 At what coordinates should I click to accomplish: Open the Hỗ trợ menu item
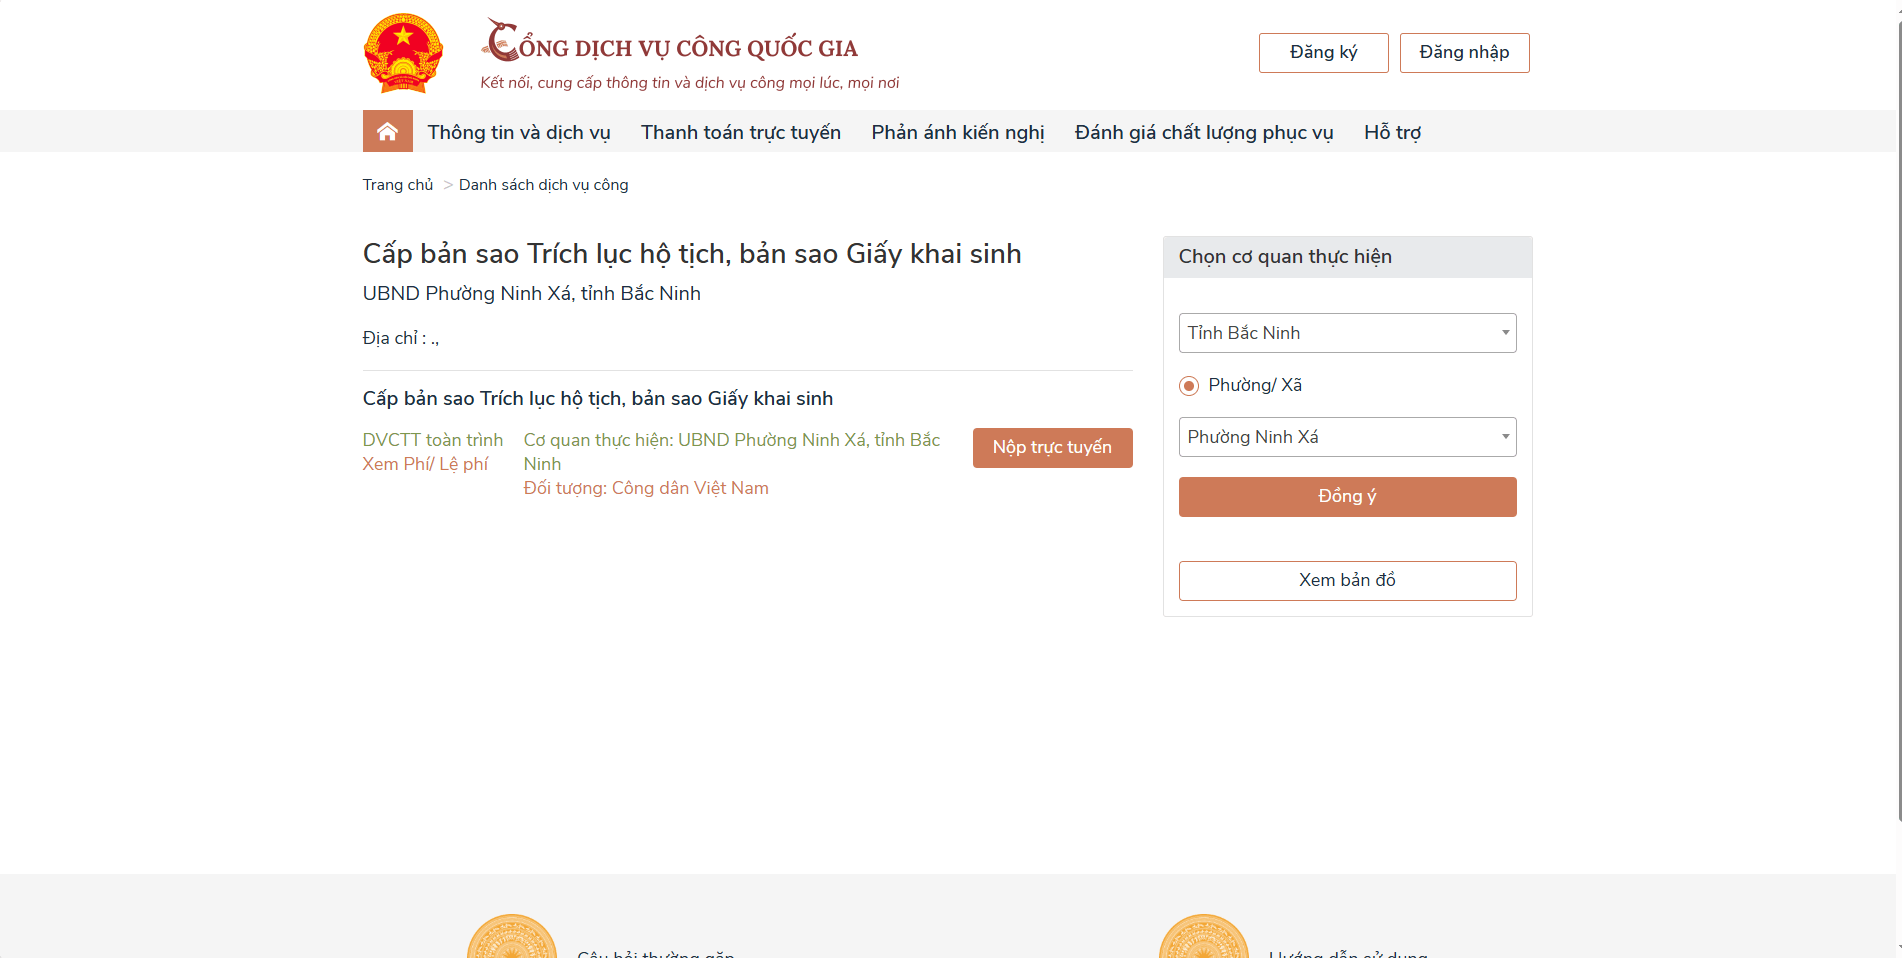(1392, 133)
